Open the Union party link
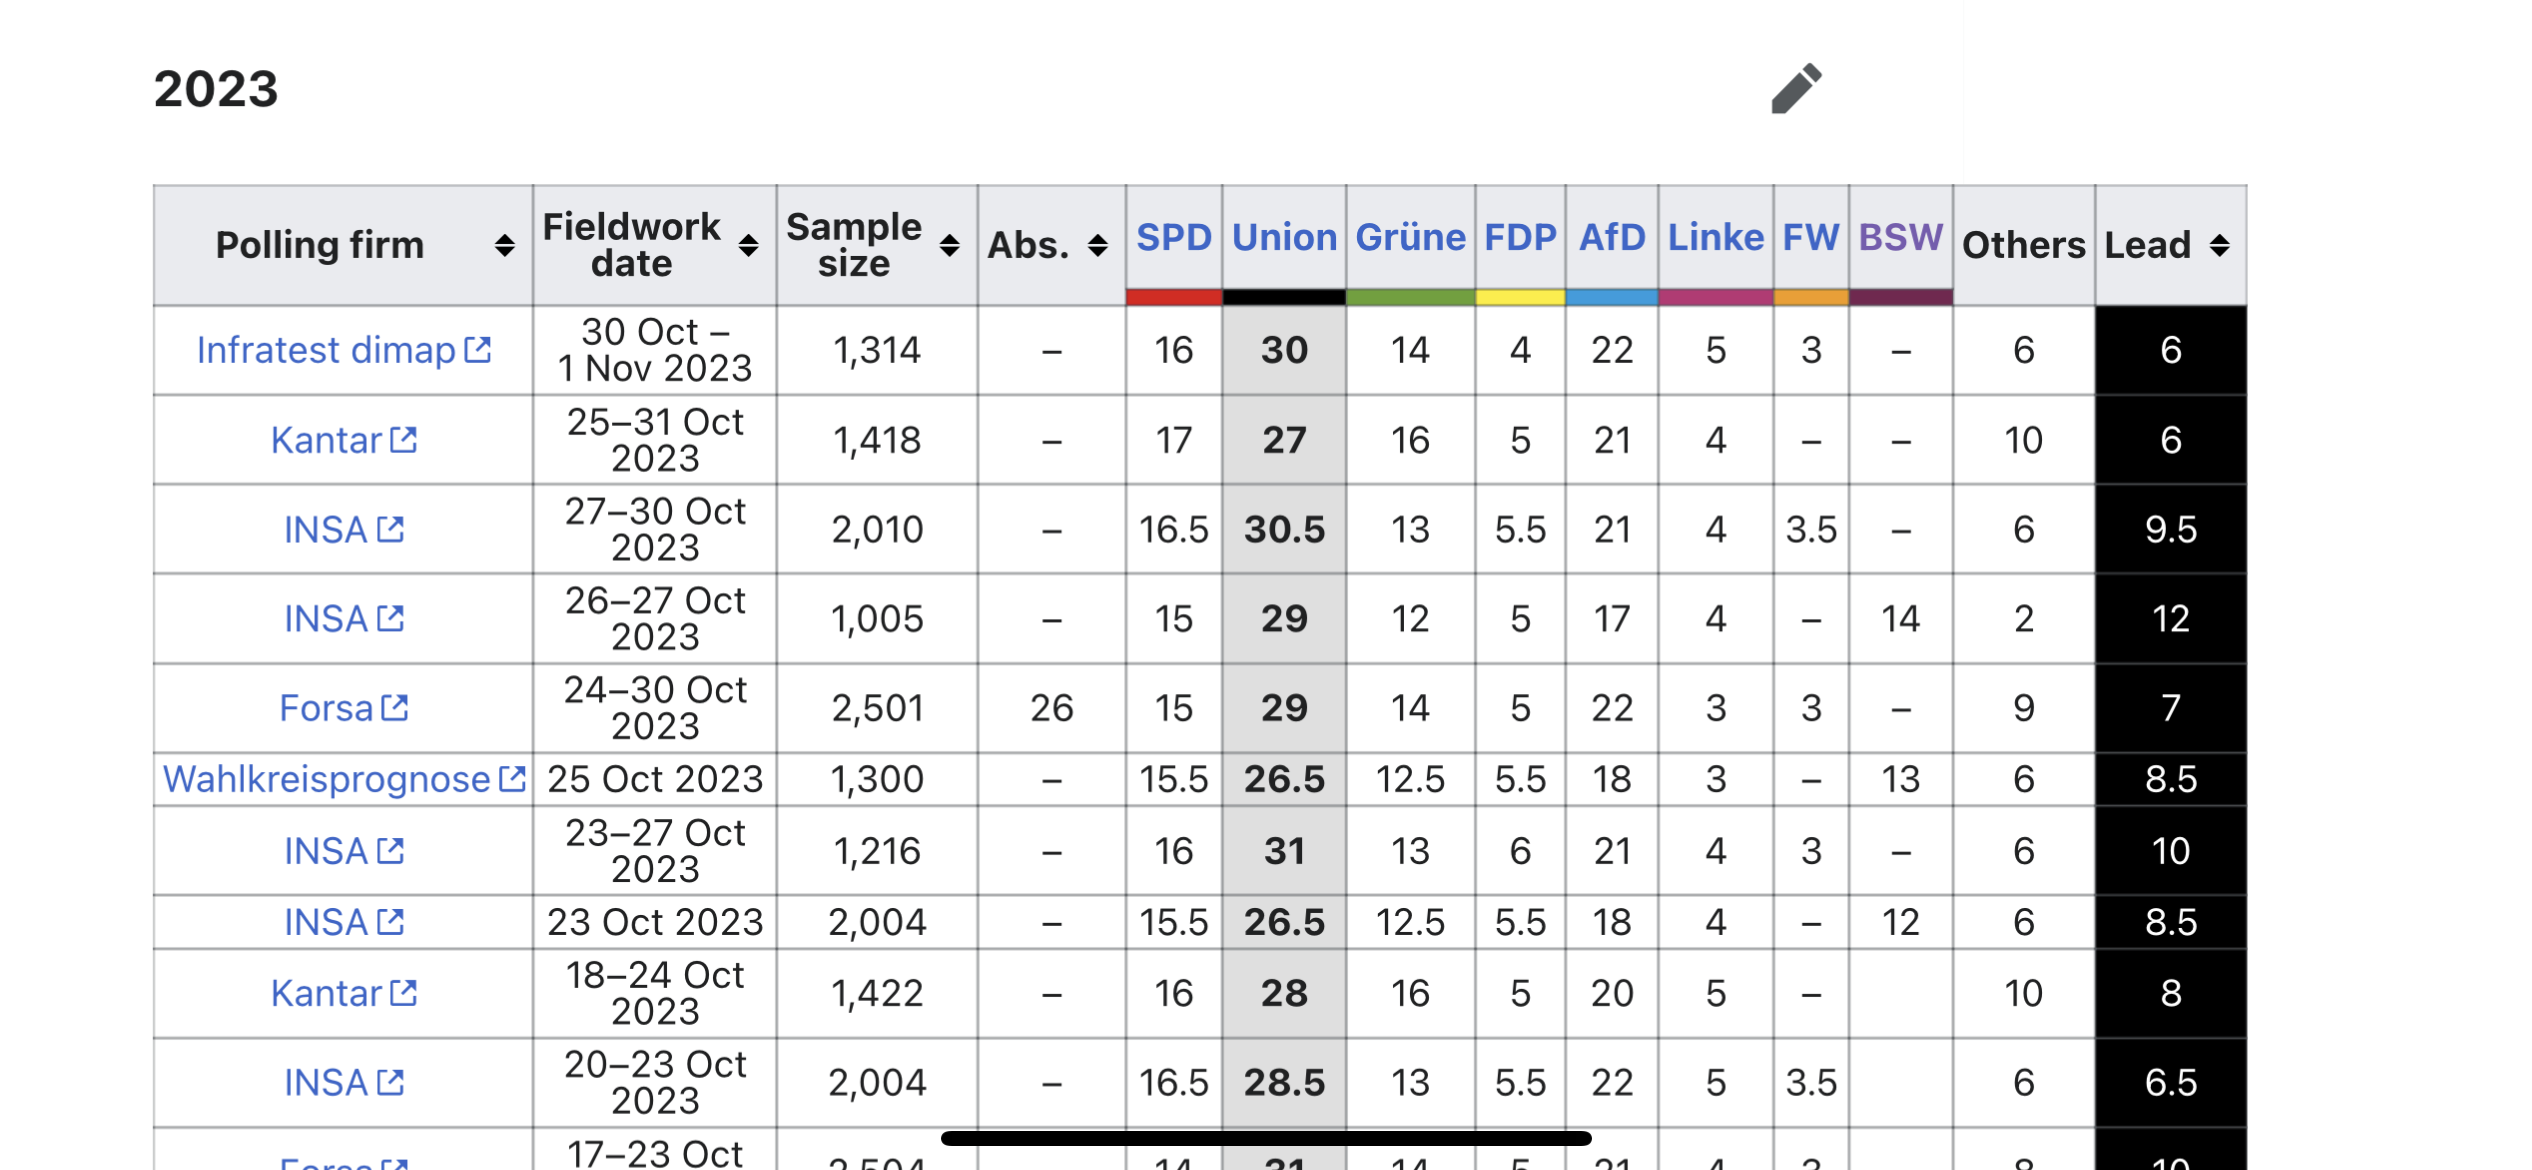 pyautogui.click(x=1284, y=237)
